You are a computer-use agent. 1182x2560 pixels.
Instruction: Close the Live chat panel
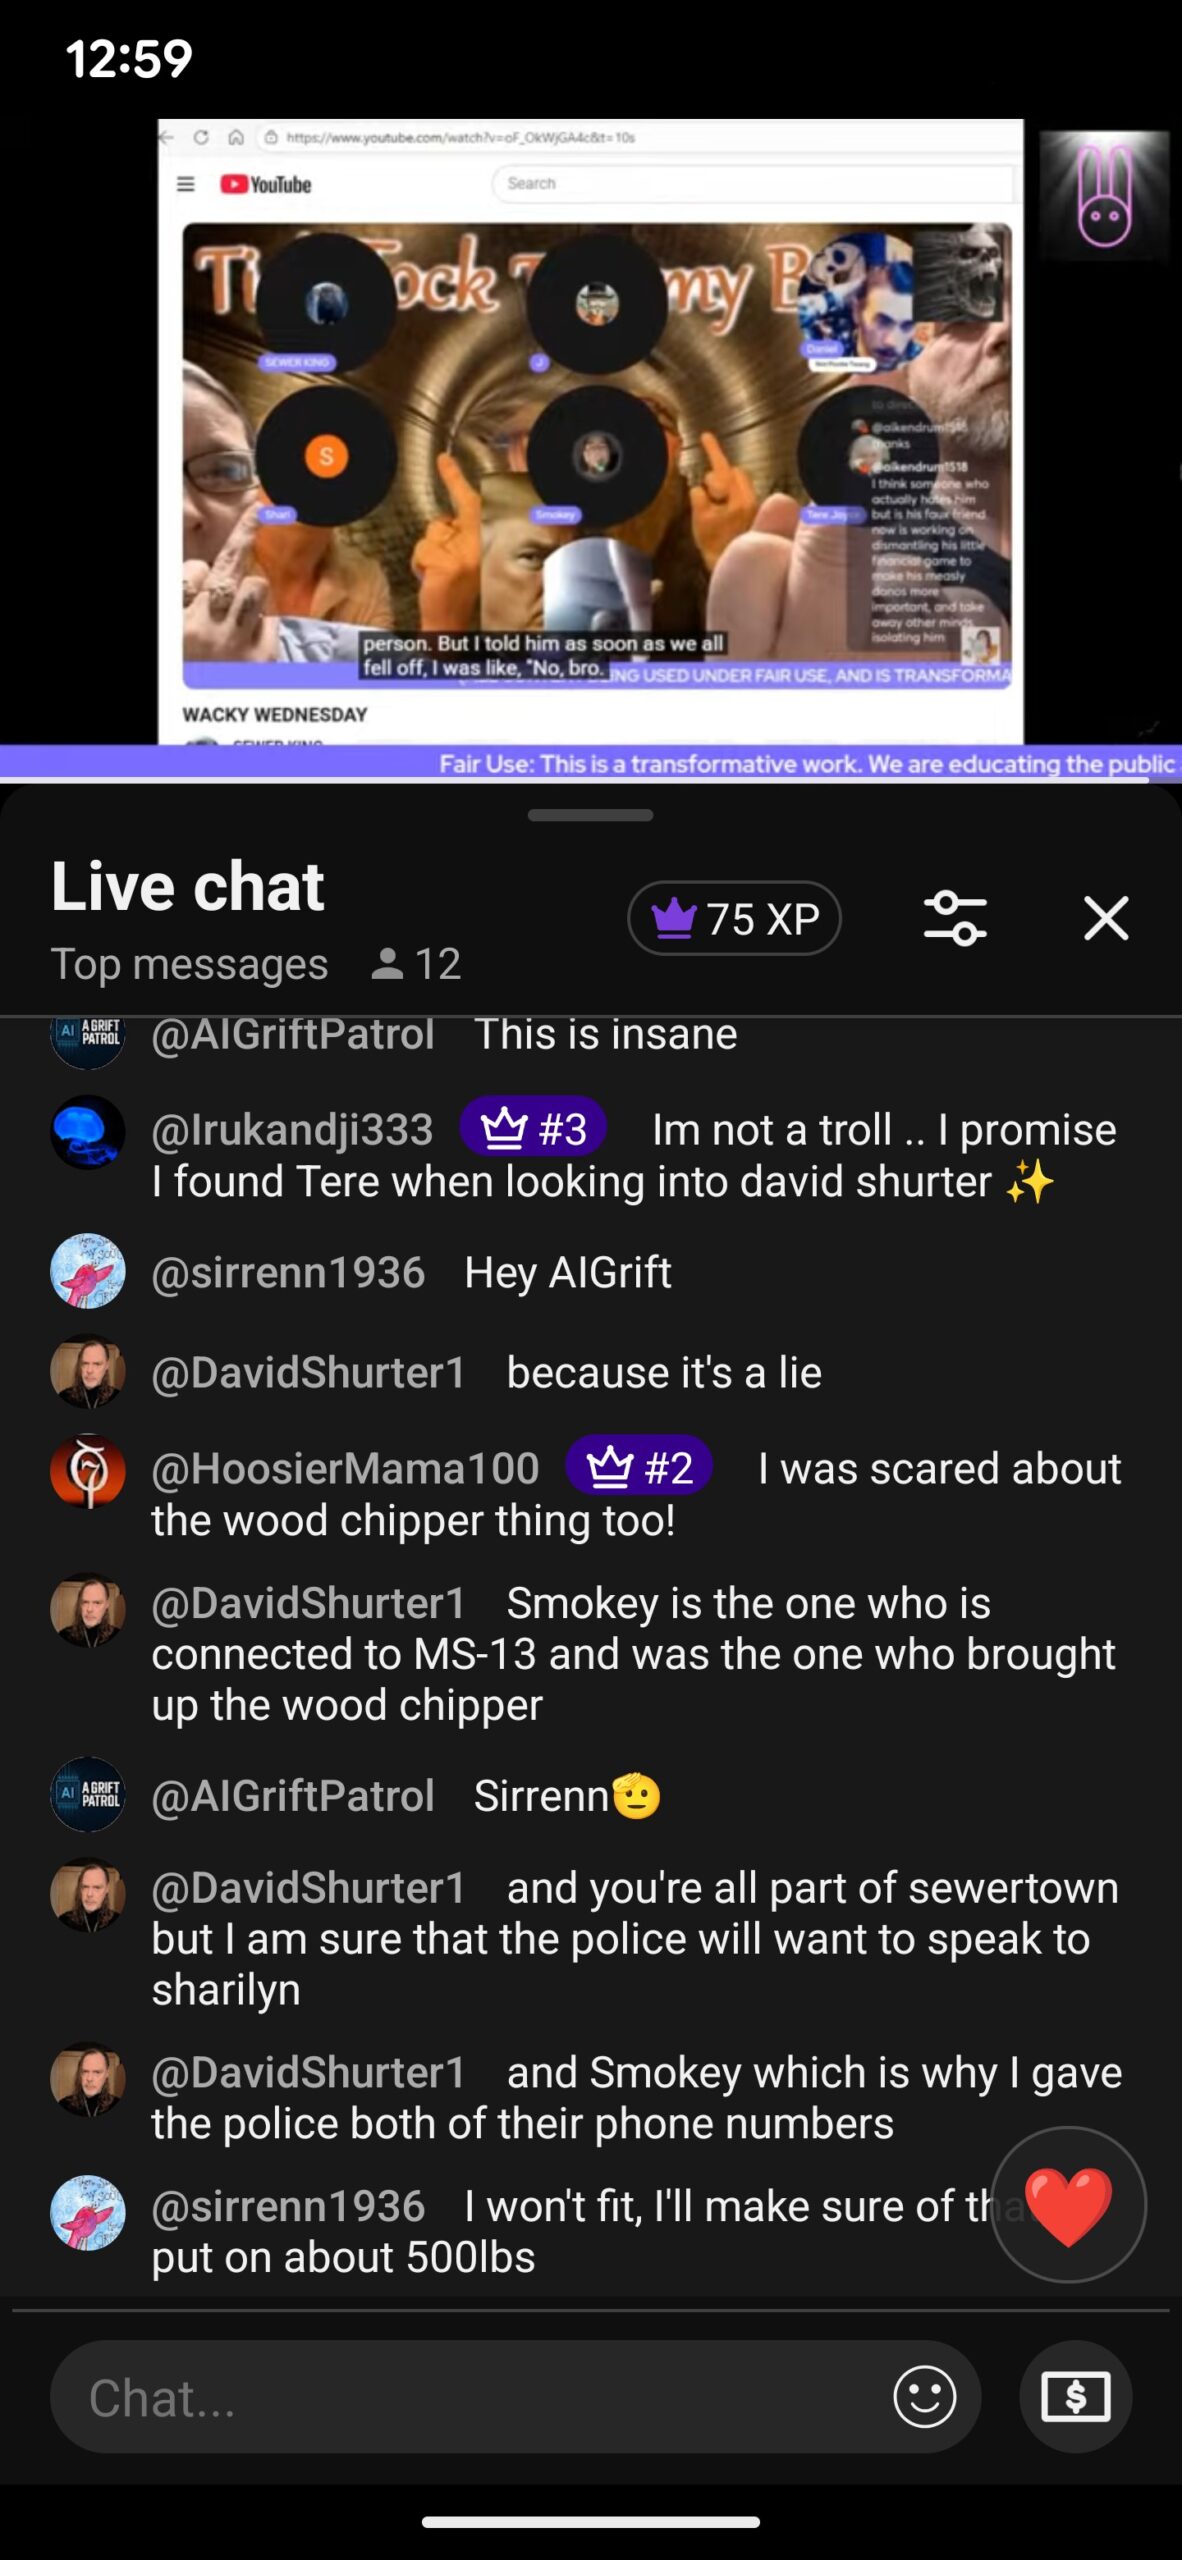(1106, 918)
